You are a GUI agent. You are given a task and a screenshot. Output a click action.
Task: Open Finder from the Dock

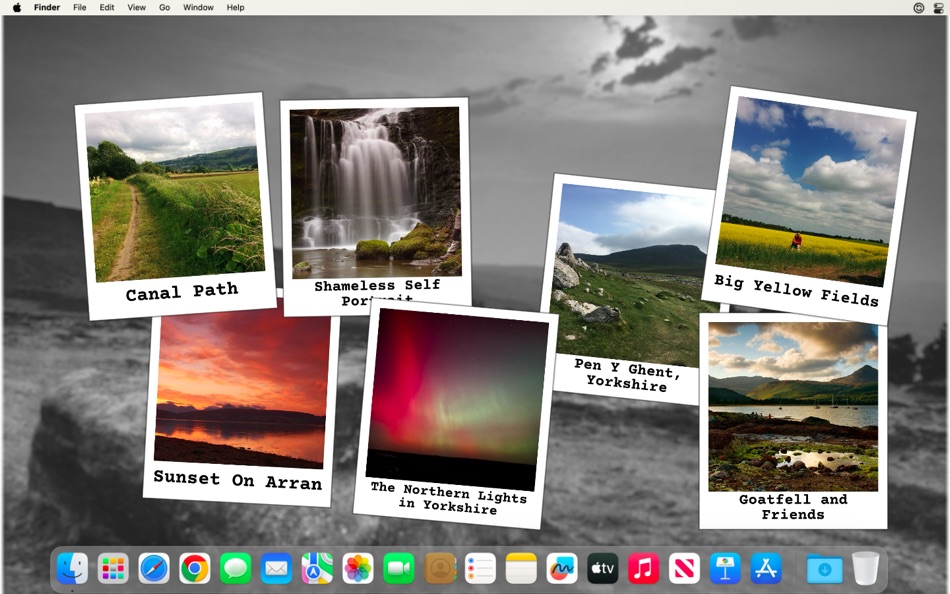pos(70,568)
